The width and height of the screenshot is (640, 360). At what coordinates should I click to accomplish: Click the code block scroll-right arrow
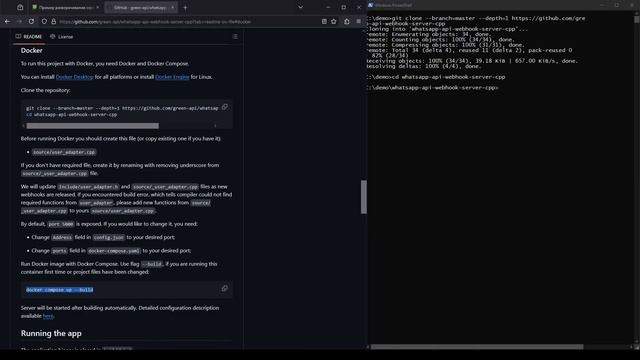point(216,126)
